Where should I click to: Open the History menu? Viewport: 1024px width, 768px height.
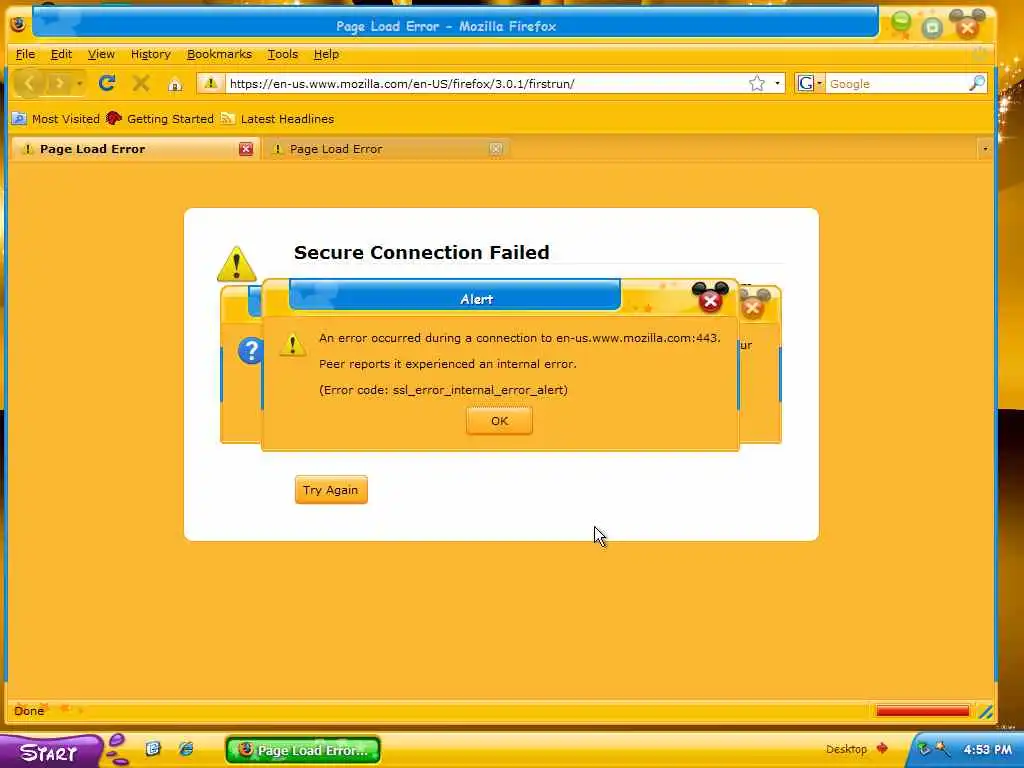[x=151, y=54]
